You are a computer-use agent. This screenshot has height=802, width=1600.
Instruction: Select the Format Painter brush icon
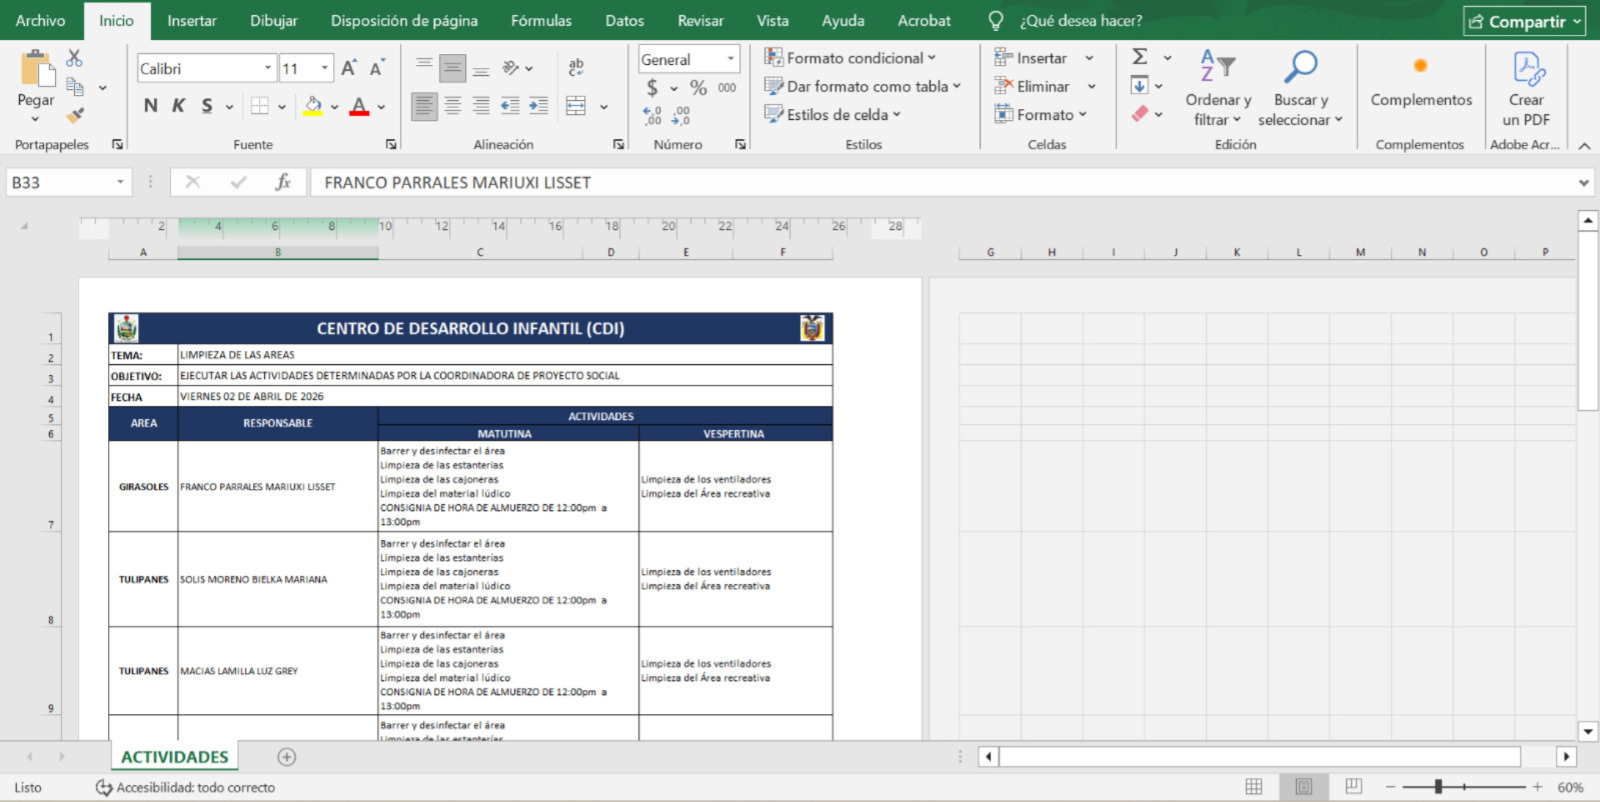[x=74, y=115]
